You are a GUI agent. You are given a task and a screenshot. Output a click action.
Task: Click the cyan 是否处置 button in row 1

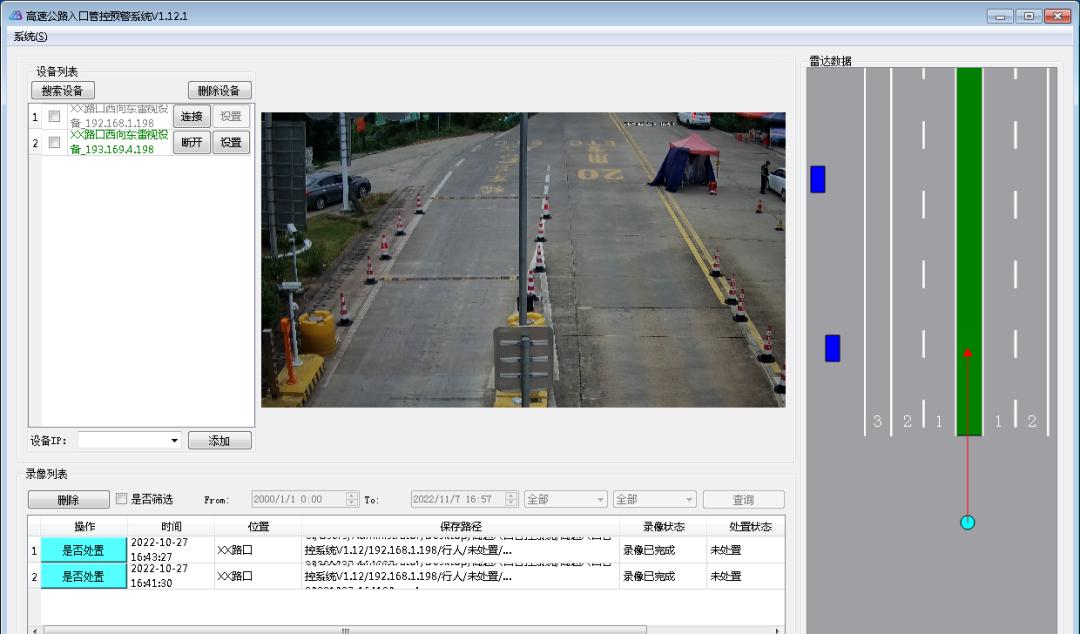tap(83, 550)
